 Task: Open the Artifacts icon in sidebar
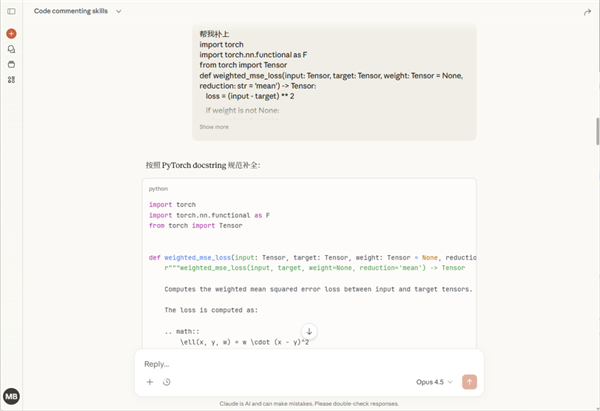(x=11, y=79)
